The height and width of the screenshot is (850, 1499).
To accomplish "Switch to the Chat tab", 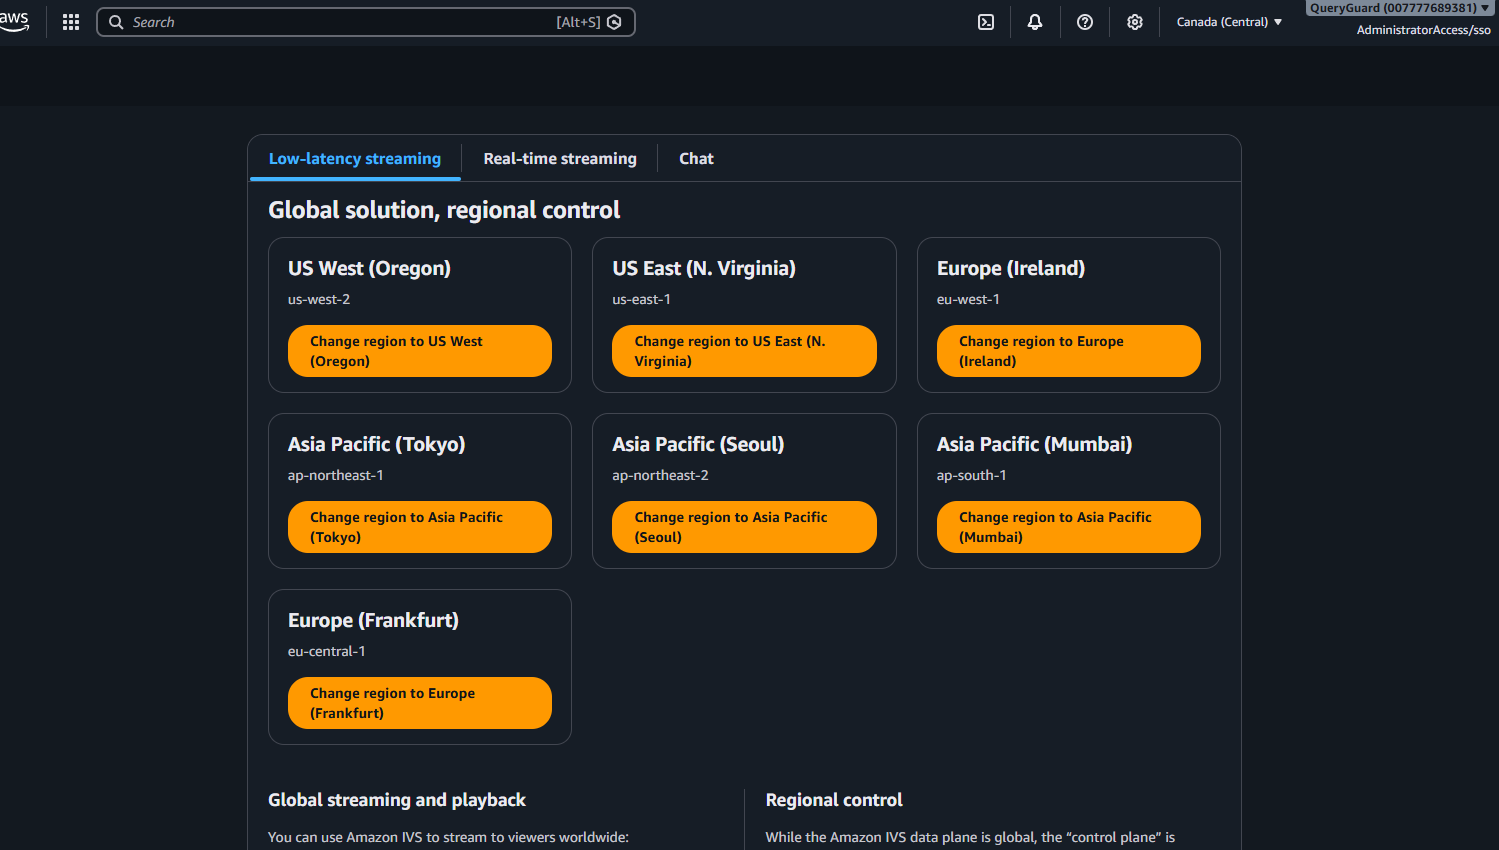I will (x=696, y=159).
